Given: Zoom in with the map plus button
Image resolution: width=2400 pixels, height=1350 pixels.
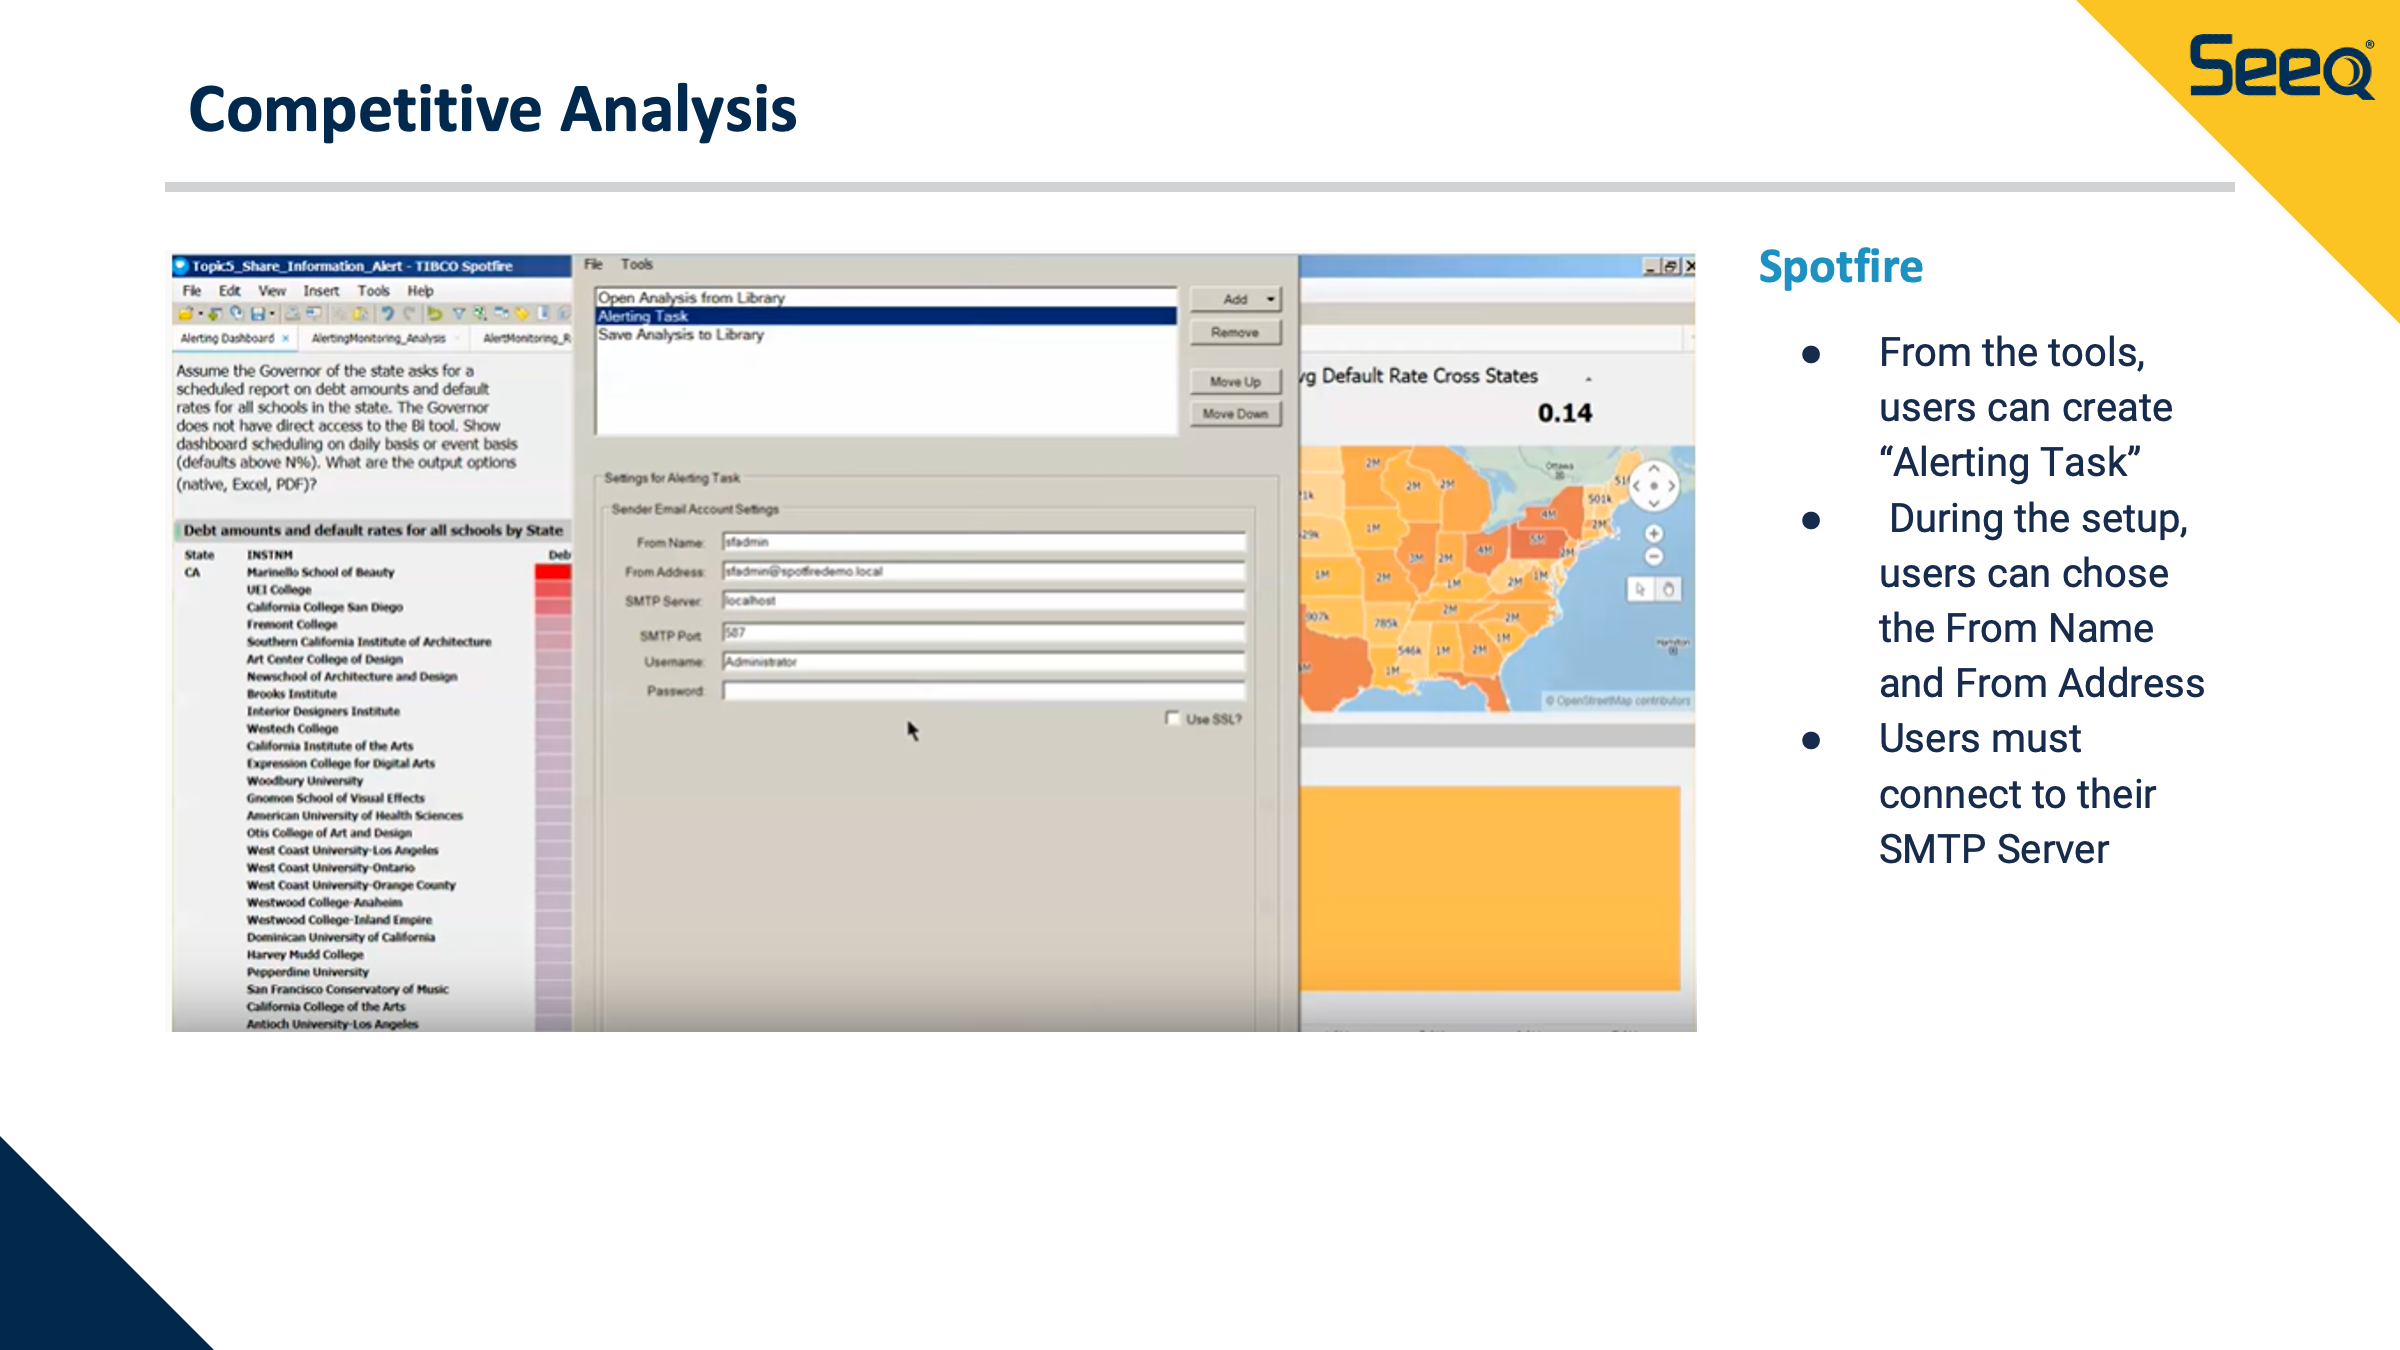Looking at the screenshot, I should coord(1654,533).
